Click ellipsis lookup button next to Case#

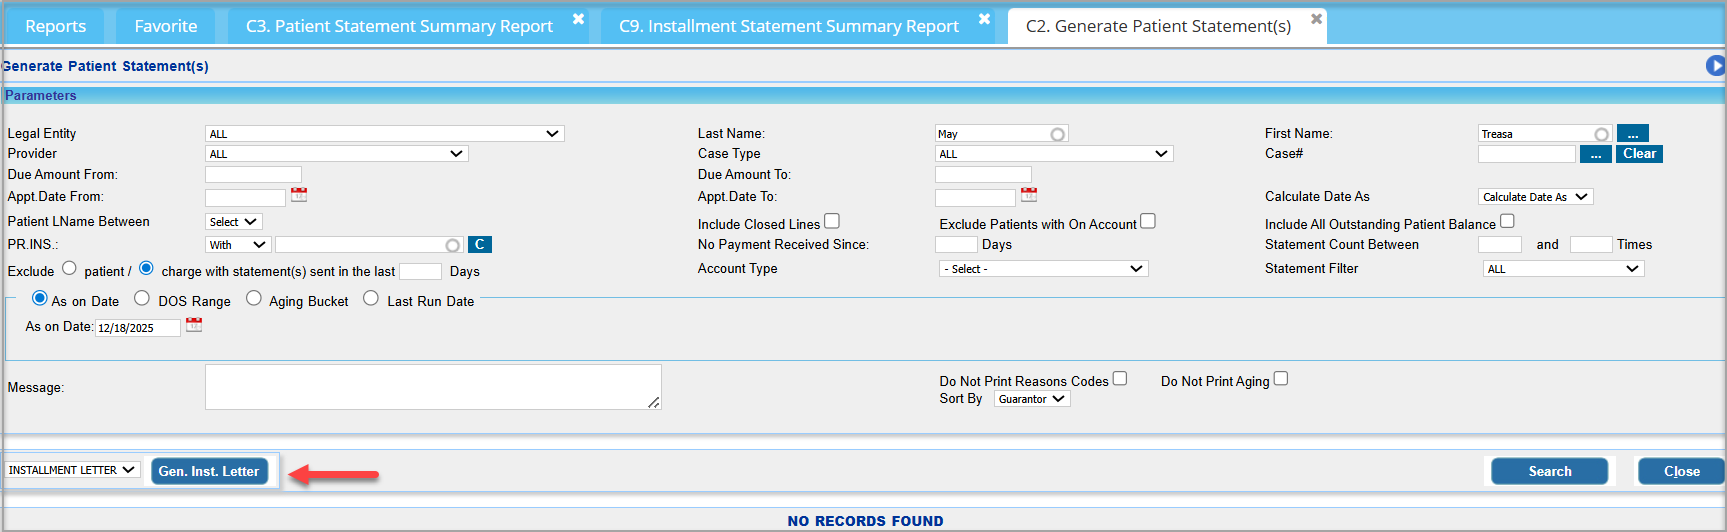[1595, 154]
